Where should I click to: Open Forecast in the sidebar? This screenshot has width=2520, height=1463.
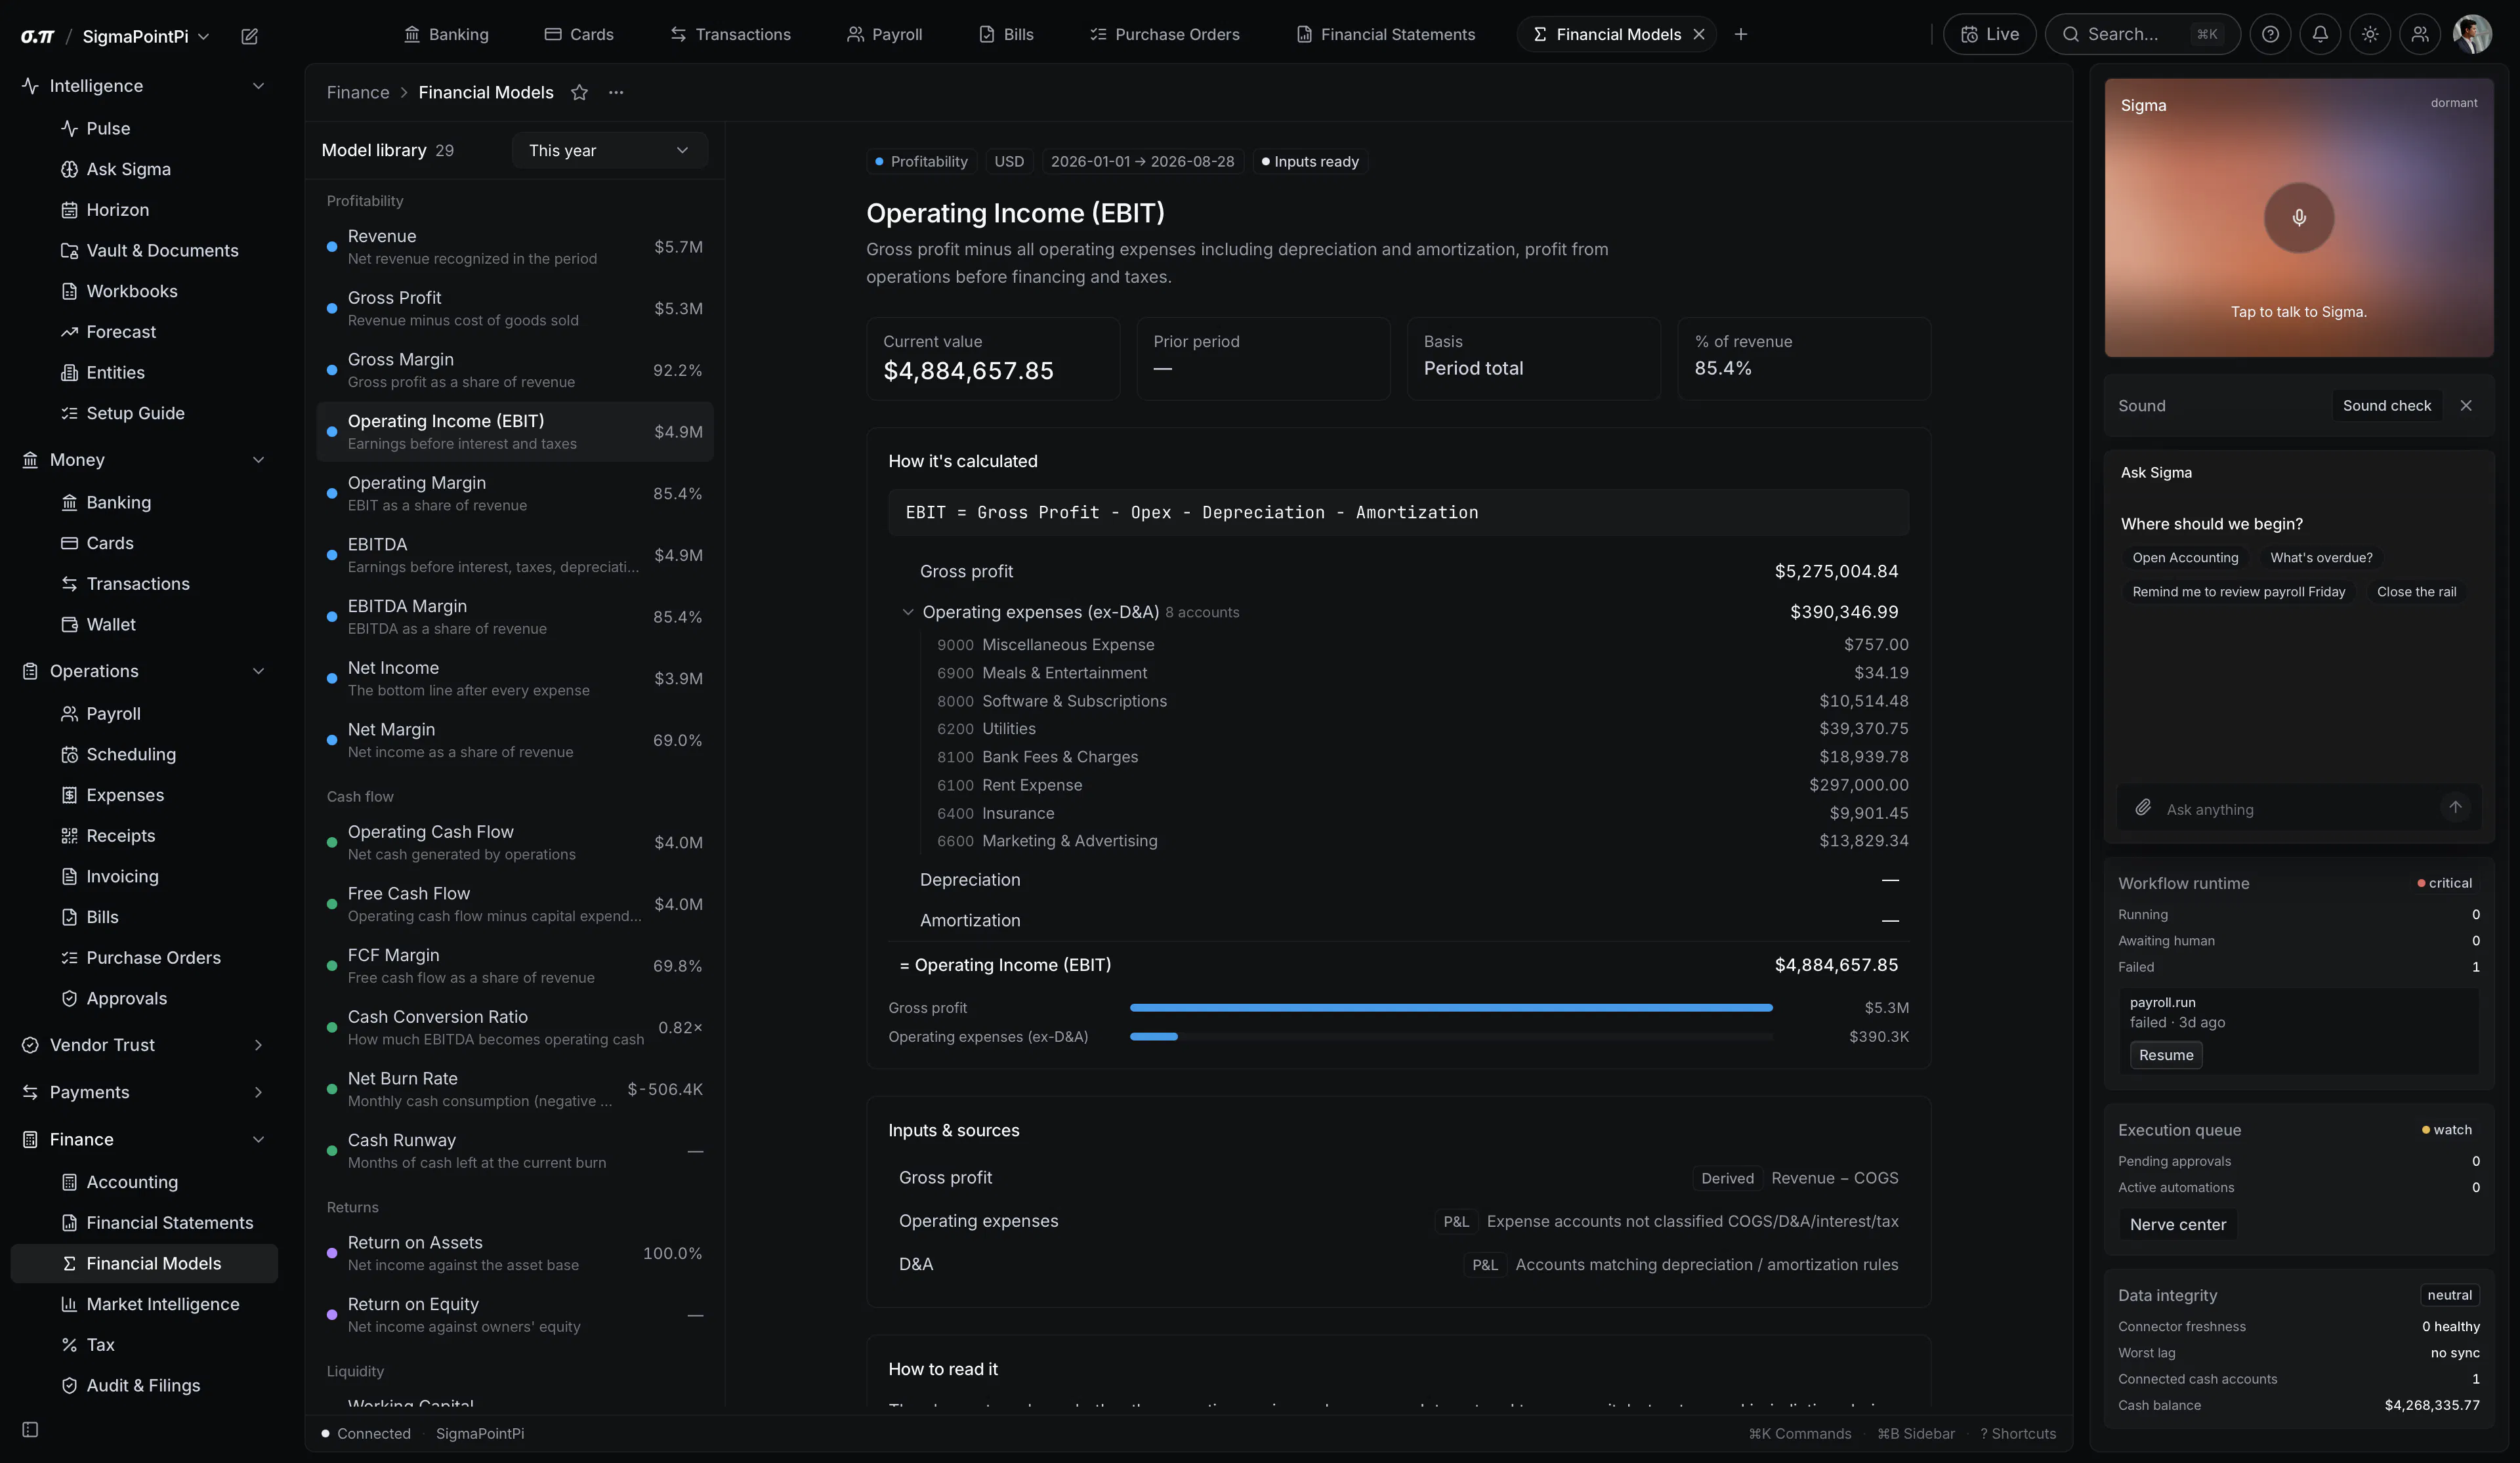pos(145,332)
